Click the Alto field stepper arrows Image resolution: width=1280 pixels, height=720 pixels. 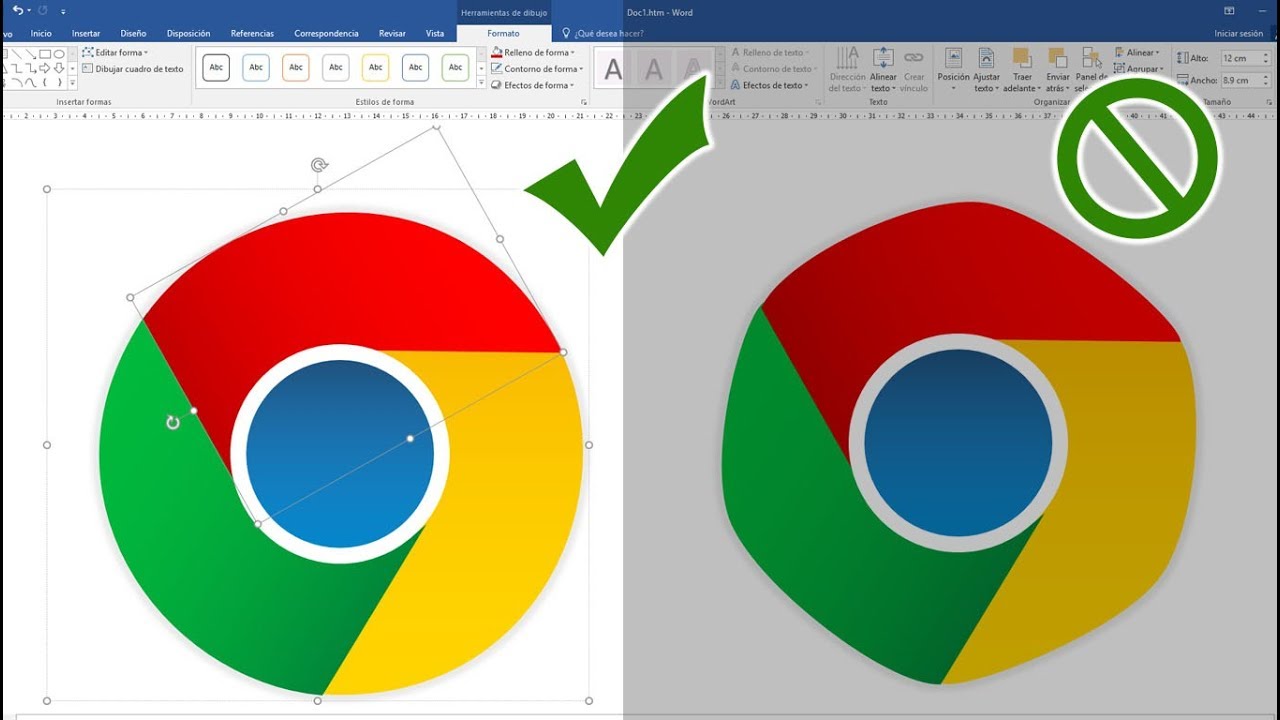[1265, 59]
